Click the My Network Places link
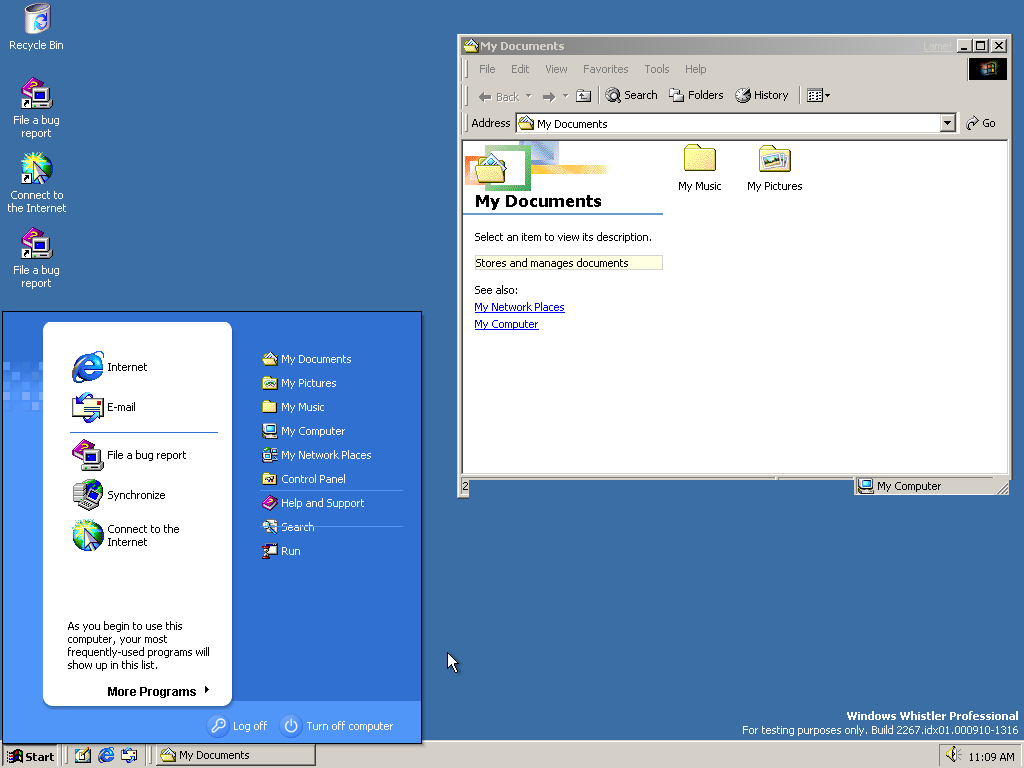 click(519, 307)
